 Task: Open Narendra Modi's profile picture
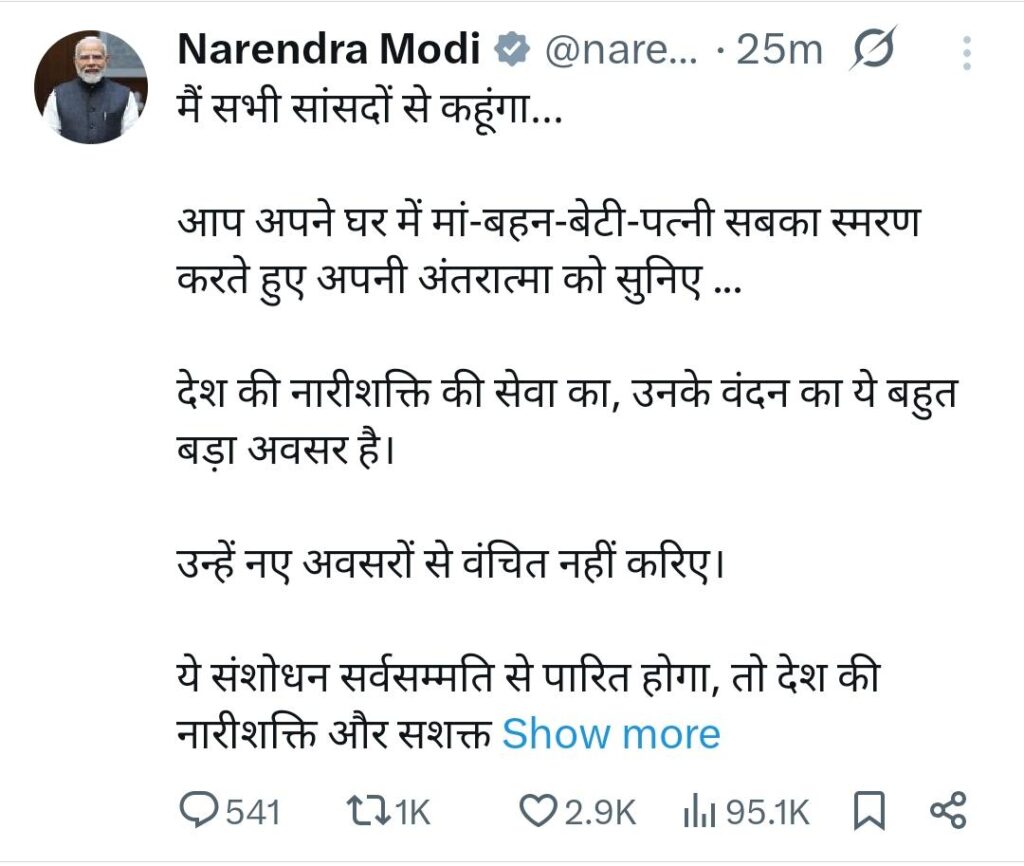pyautogui.click(x=92, y=89)
